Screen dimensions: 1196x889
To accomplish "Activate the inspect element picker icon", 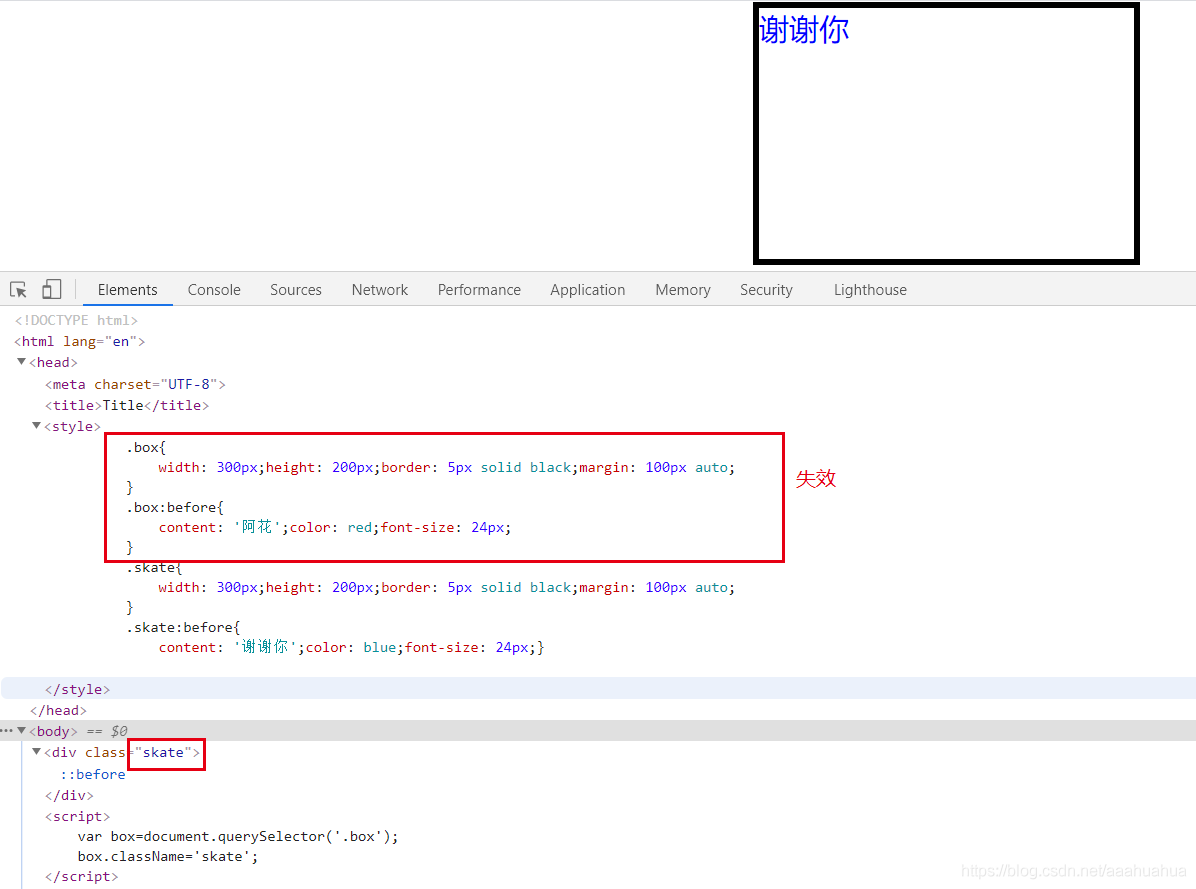I will pyautogui.click(x=18, y=290).
